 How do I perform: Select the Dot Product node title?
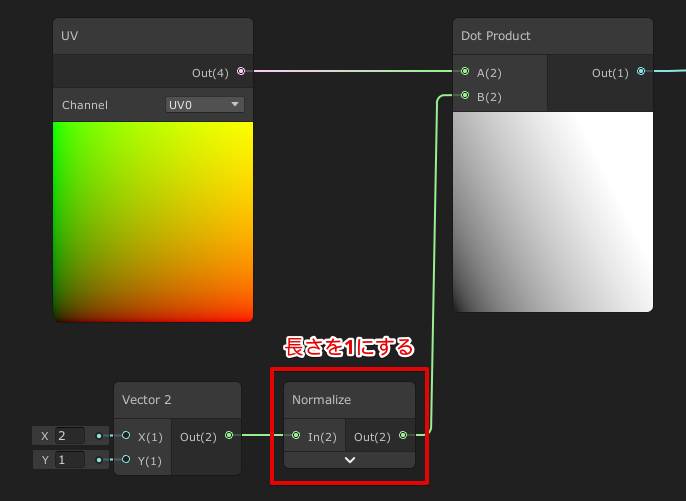point(495,36)
